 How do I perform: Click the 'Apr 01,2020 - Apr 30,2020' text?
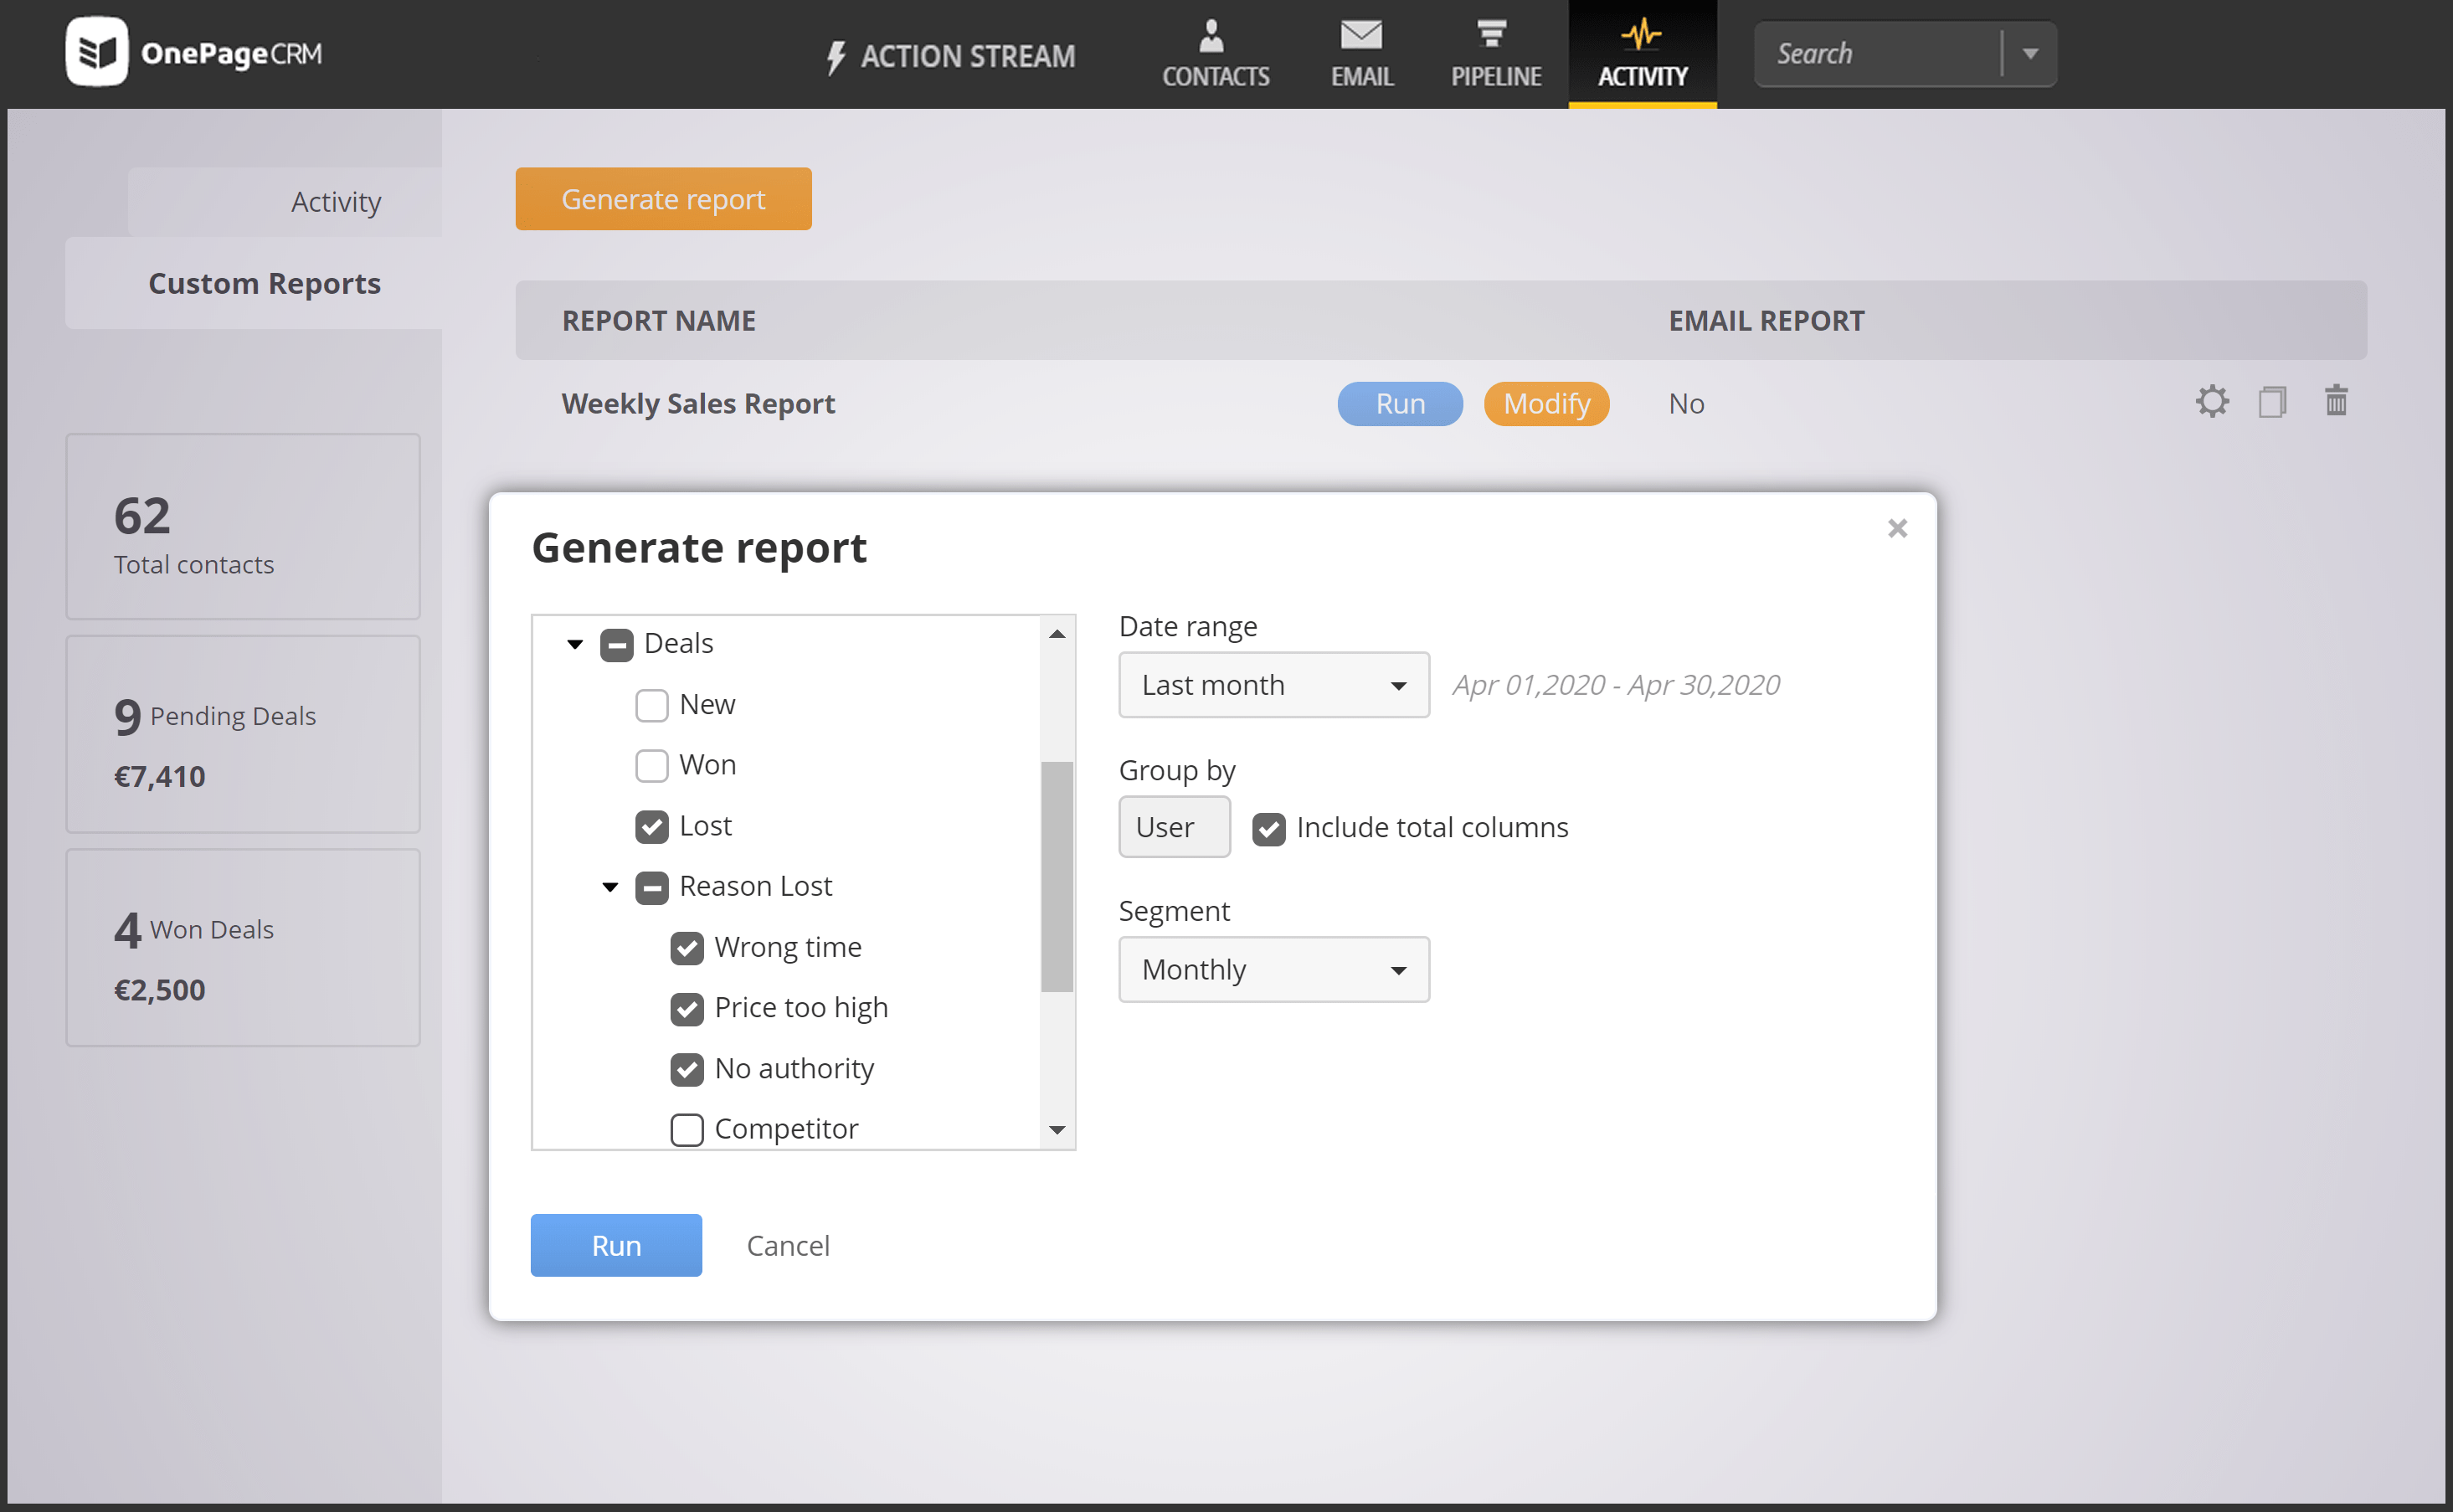1616,685
